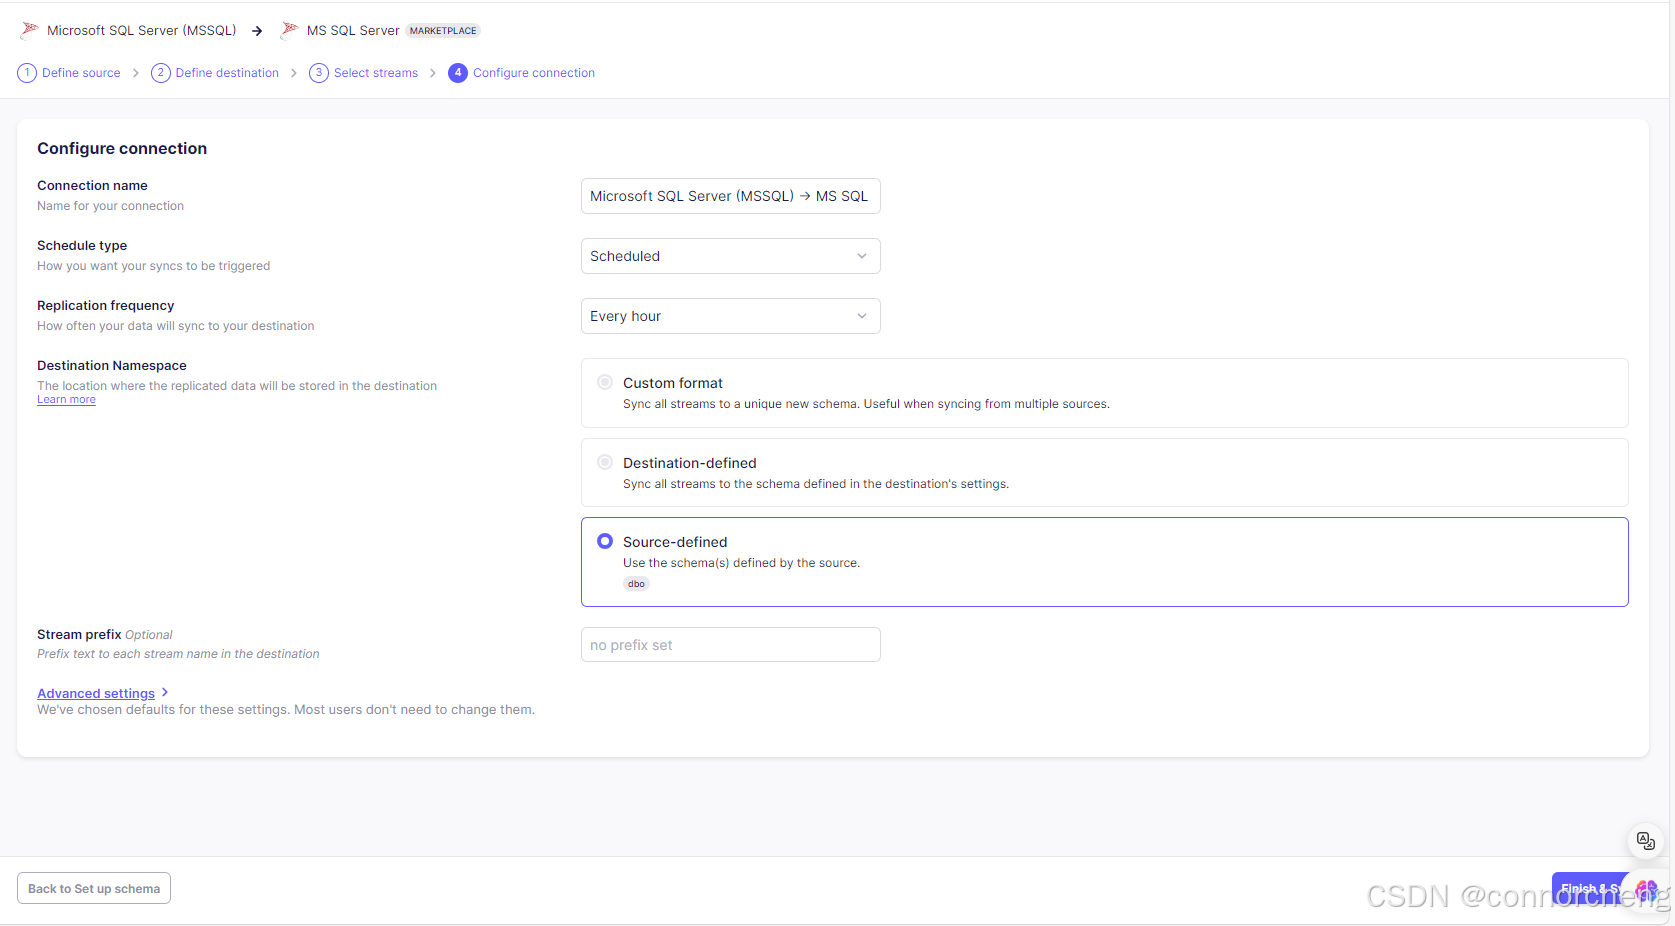Open the Replication frequency Every hour dropdown

731,316
